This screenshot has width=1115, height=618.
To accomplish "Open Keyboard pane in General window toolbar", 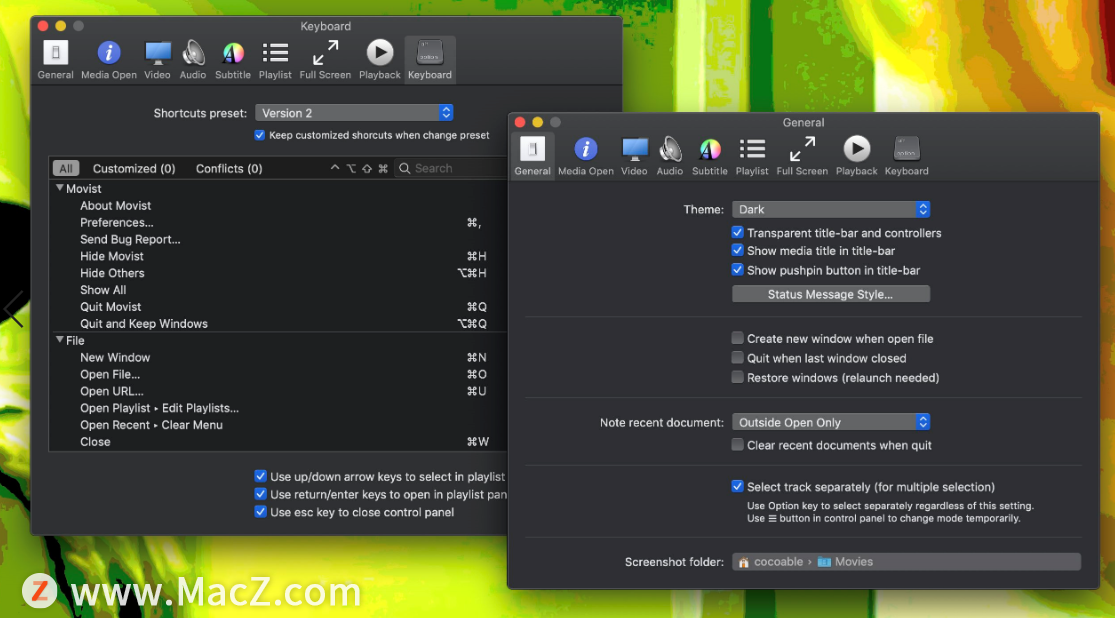I will coord(907,156).
